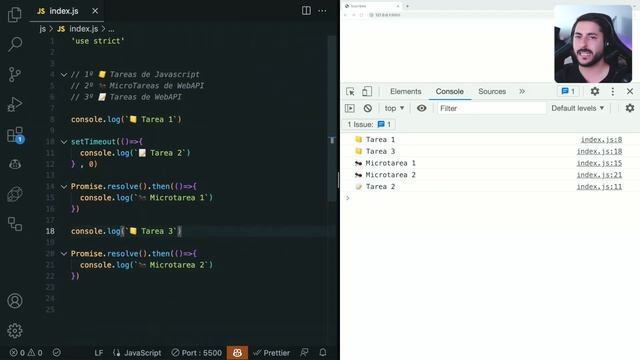Click the Port : 5500 Live Server item
This screenshot has width=640, height=360.
click(x=197, y=353)
